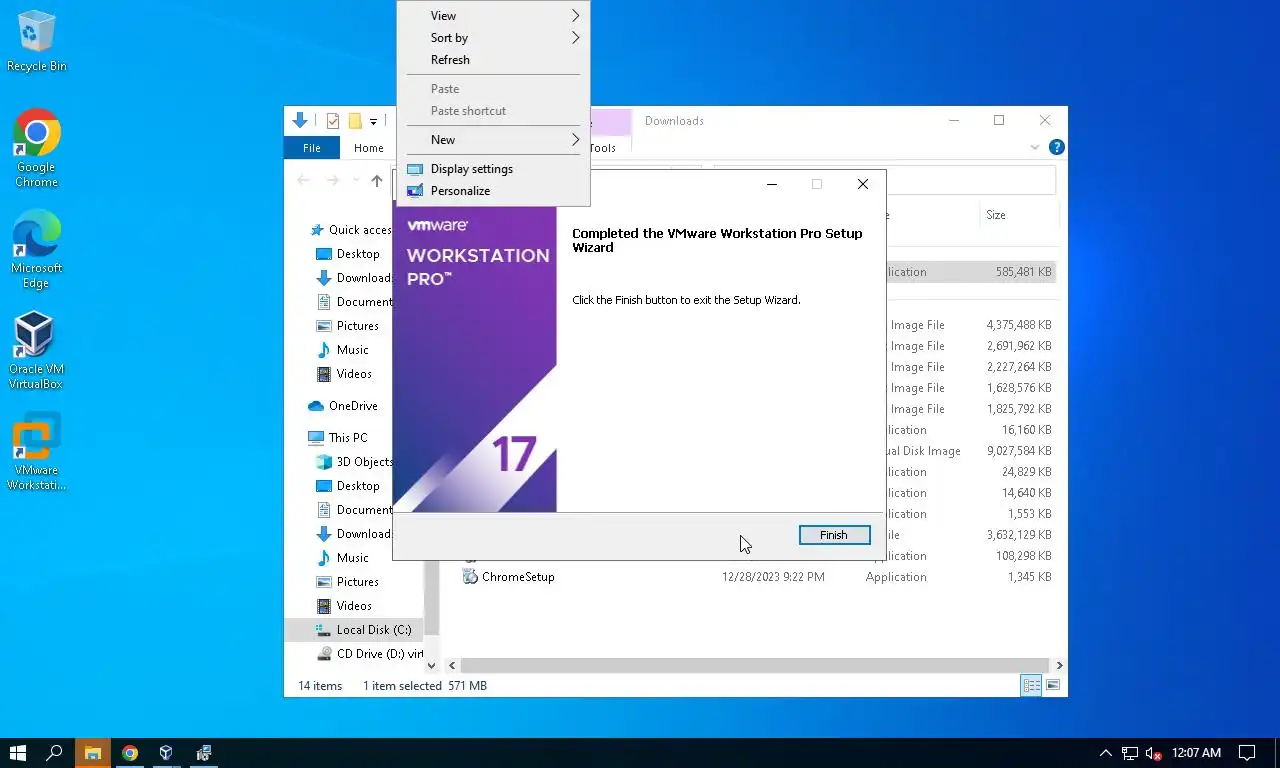This screenshot has width=1280, height=768.
Task: Click the blue down-arrow Explorer window icon
Action: [x=299, y=121]
